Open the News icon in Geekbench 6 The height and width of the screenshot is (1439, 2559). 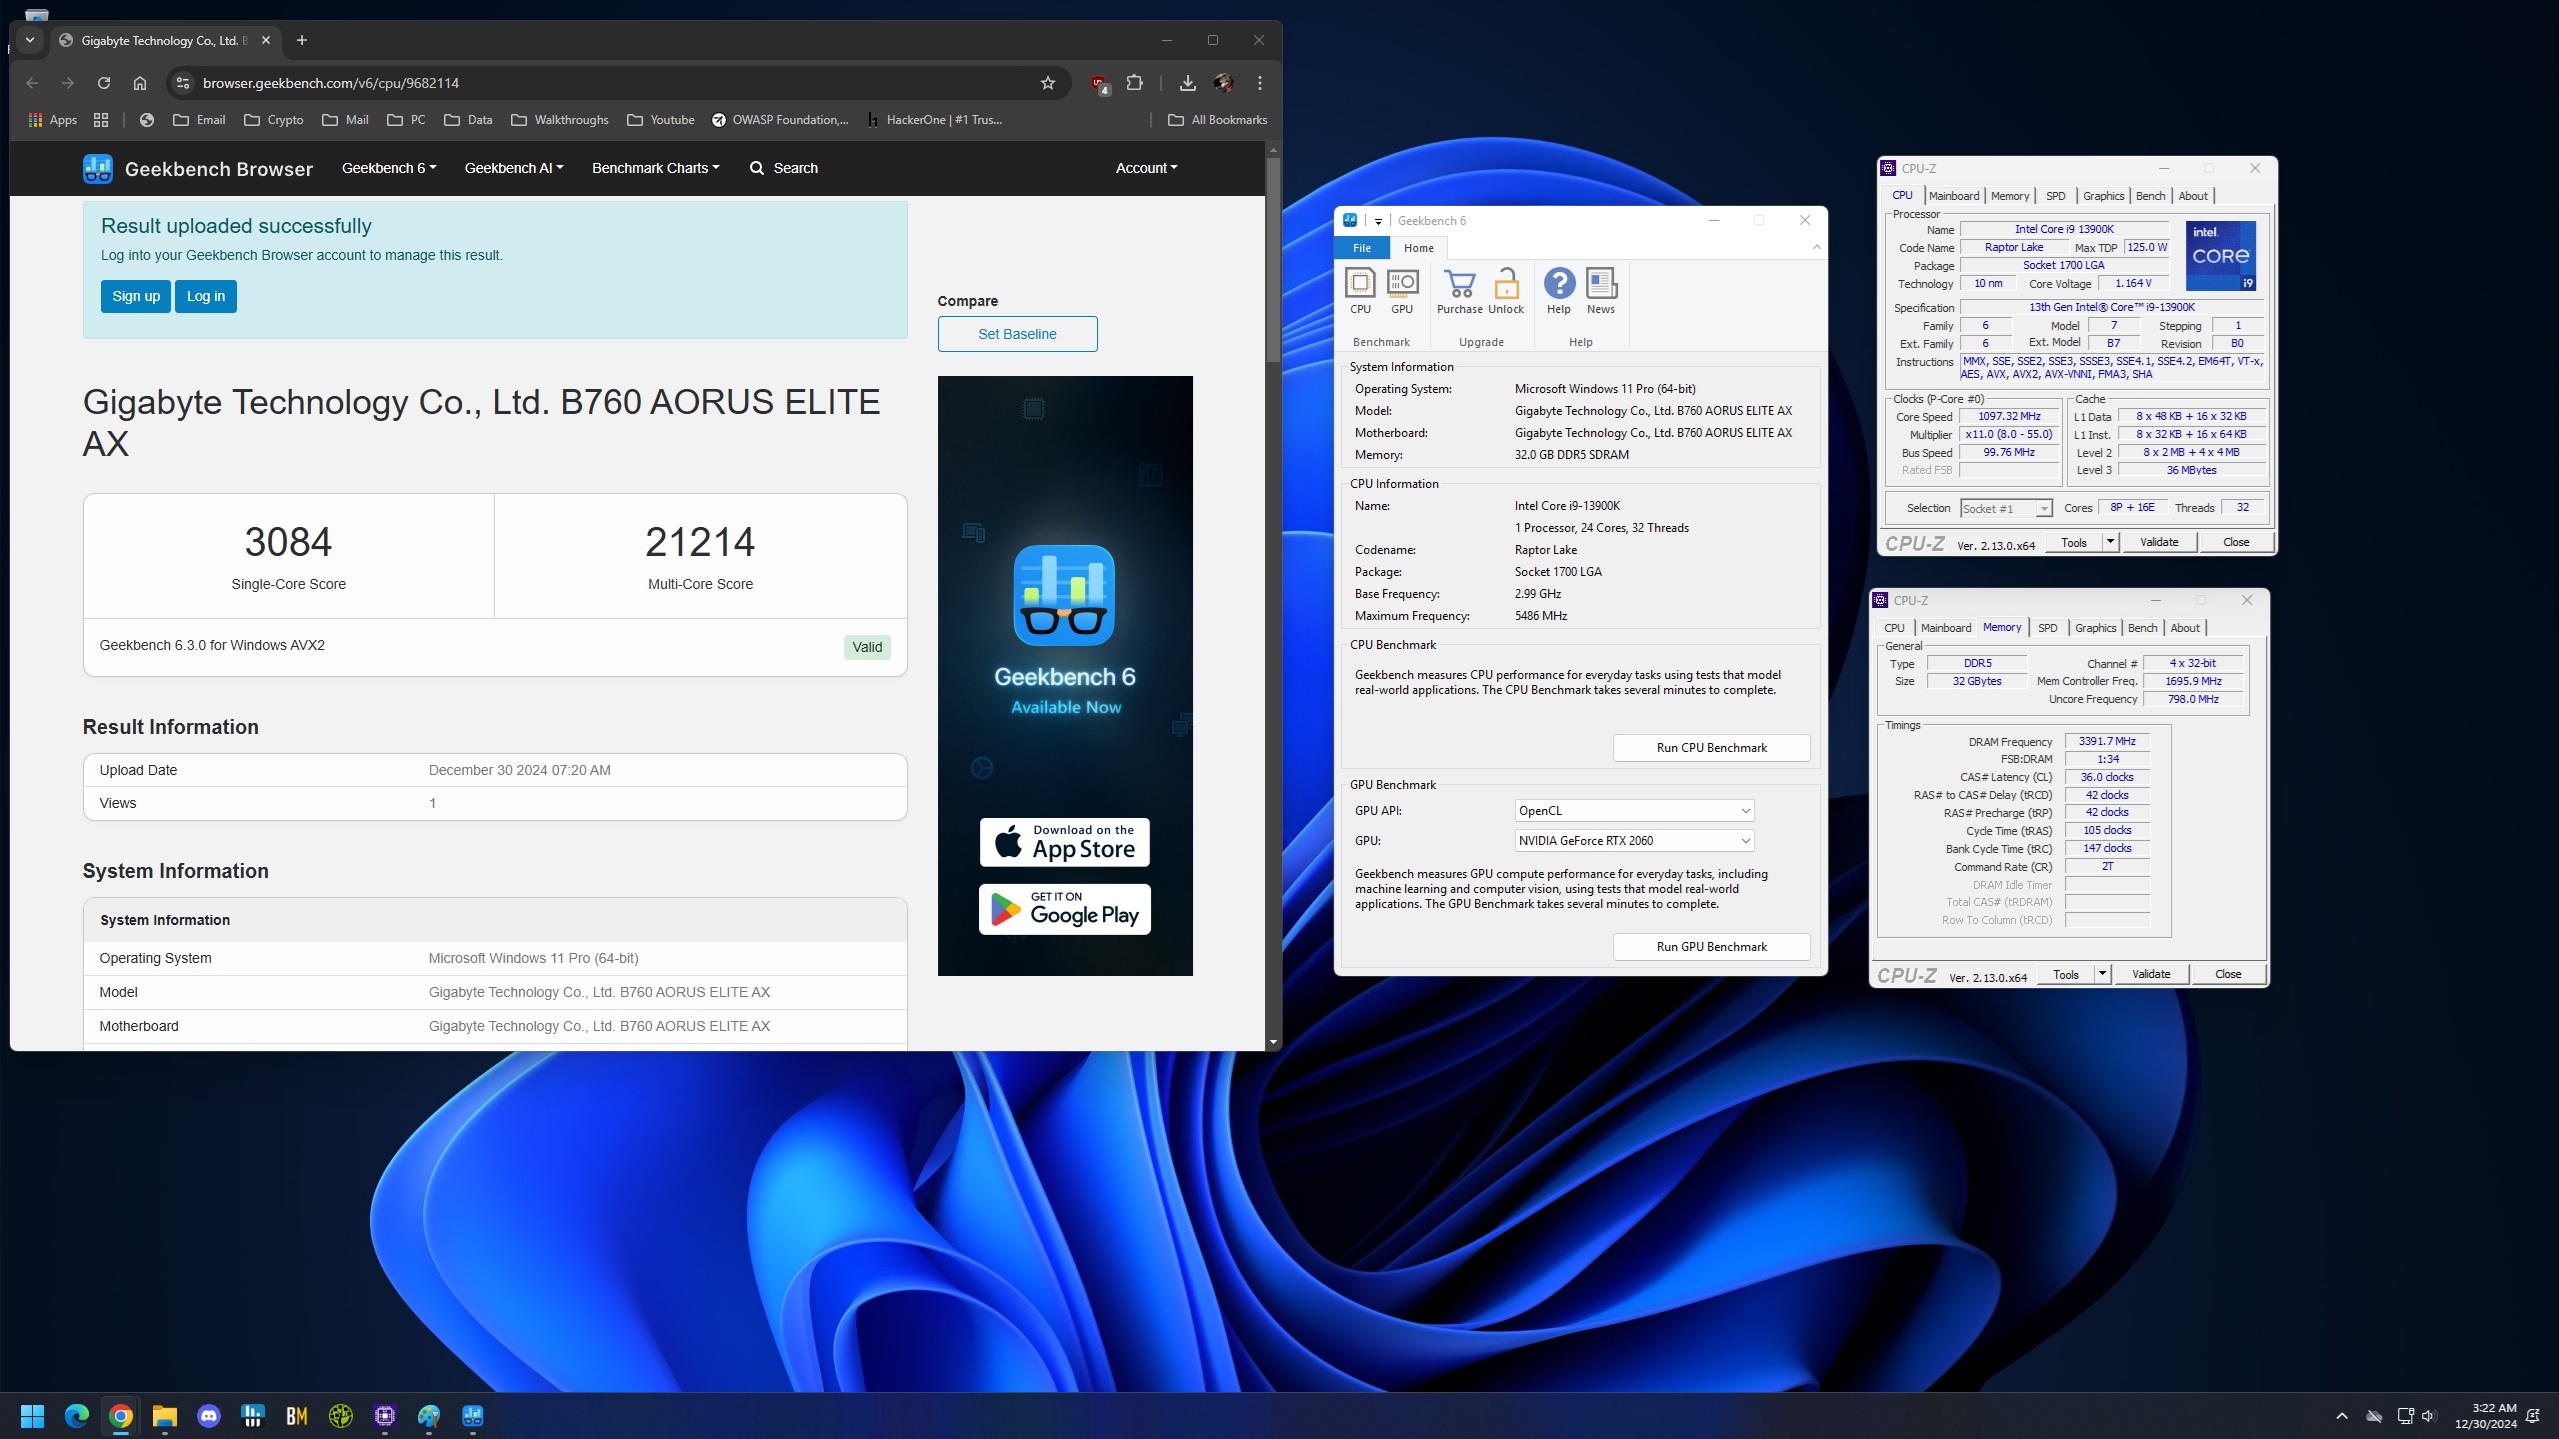pos(1601,291)
